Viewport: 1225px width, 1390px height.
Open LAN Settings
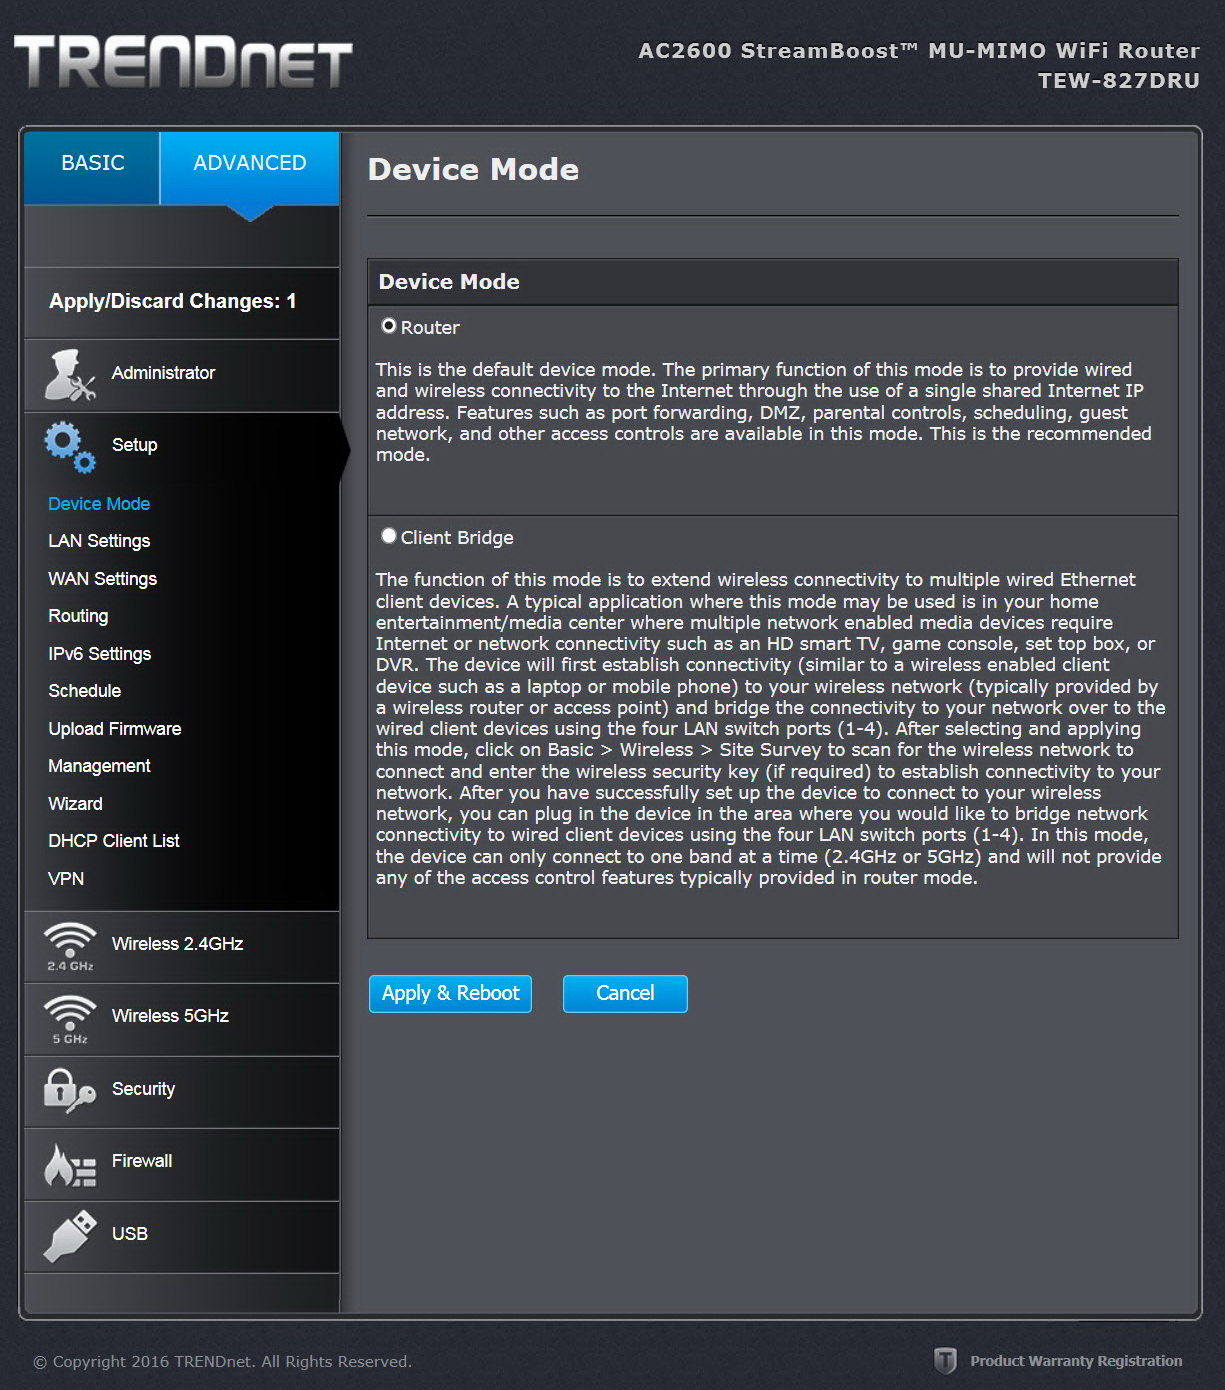click(x=99, y=541)
